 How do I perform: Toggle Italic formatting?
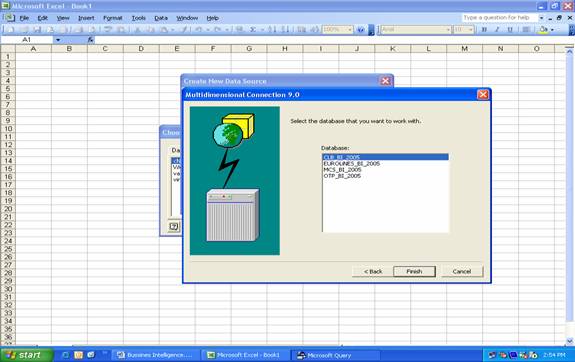pos(497,29)
